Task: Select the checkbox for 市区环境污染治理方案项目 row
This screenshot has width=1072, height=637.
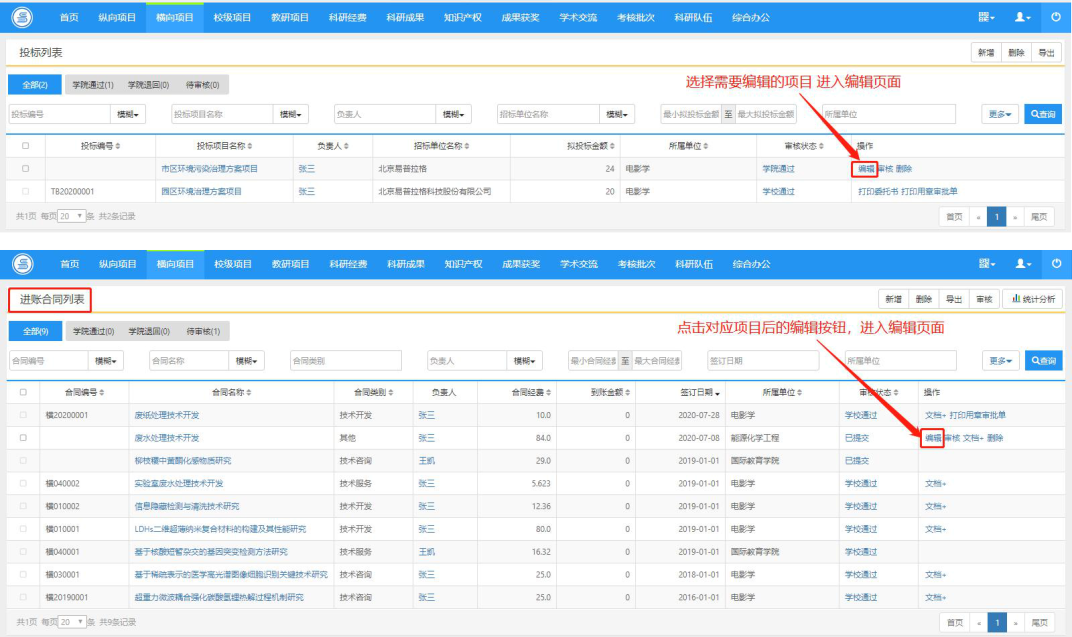Action: pos(25,168)
